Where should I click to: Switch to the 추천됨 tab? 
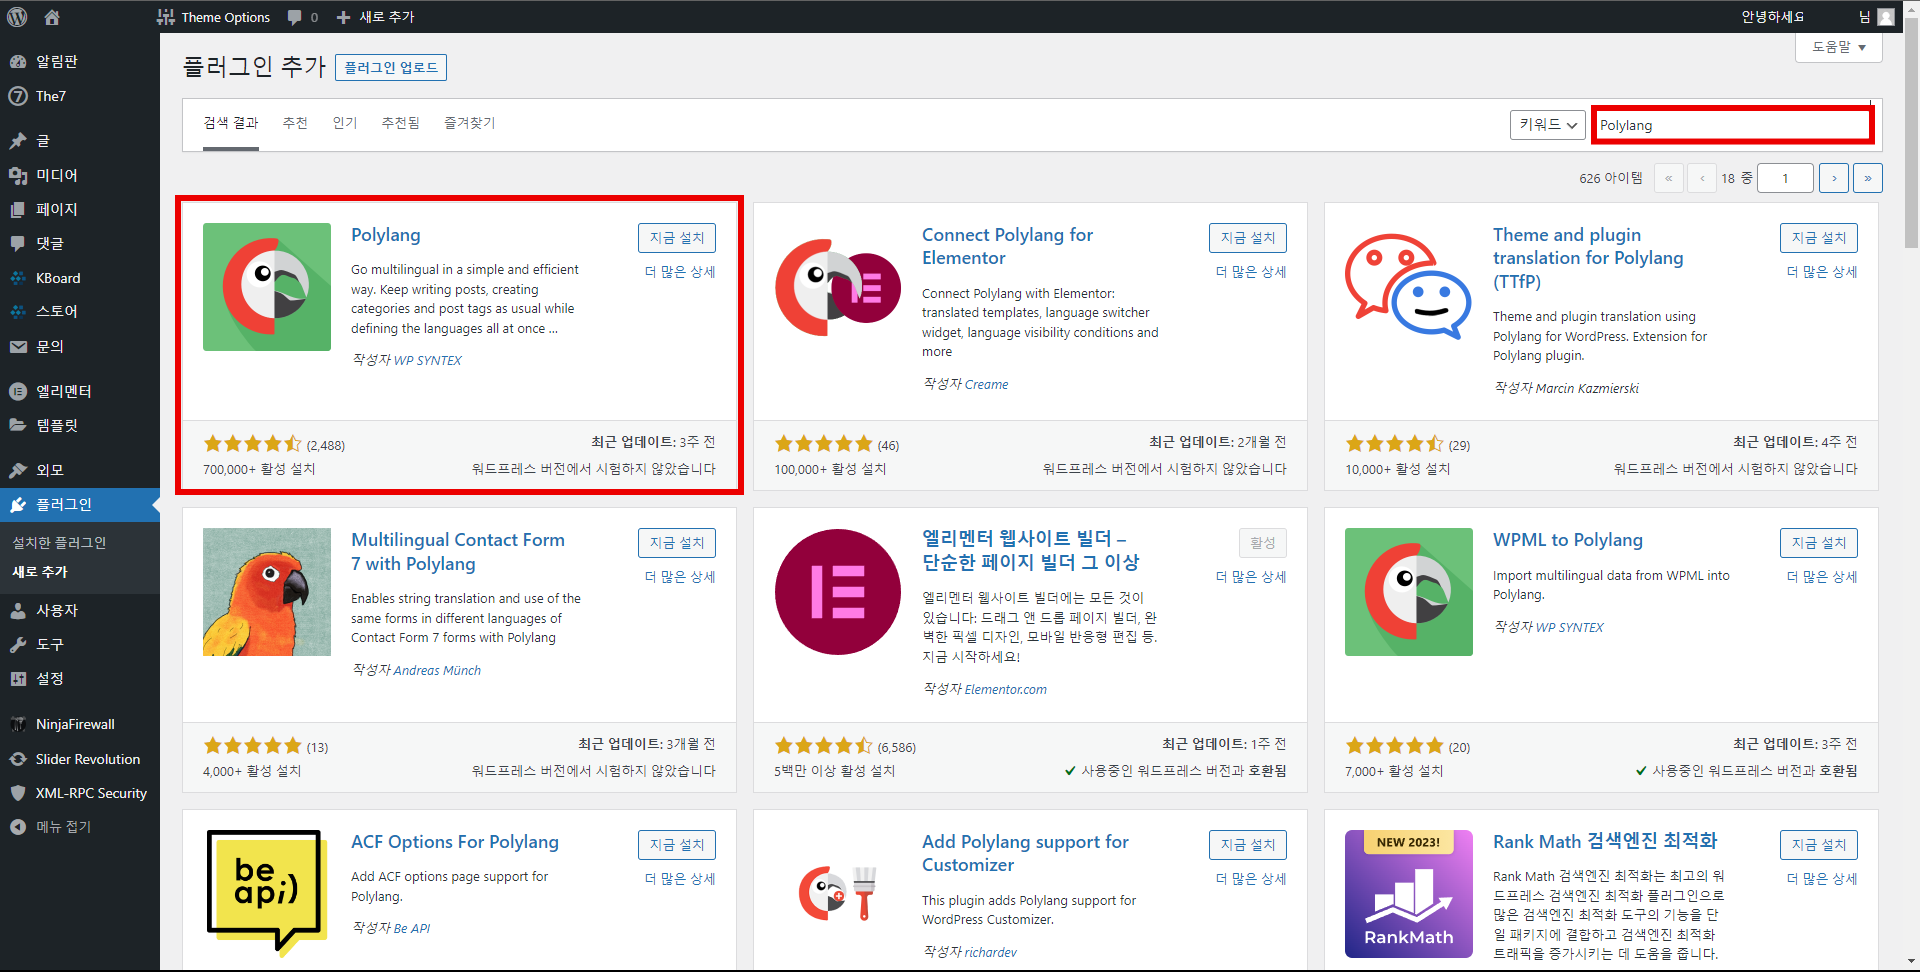click(x=400, y=123)
